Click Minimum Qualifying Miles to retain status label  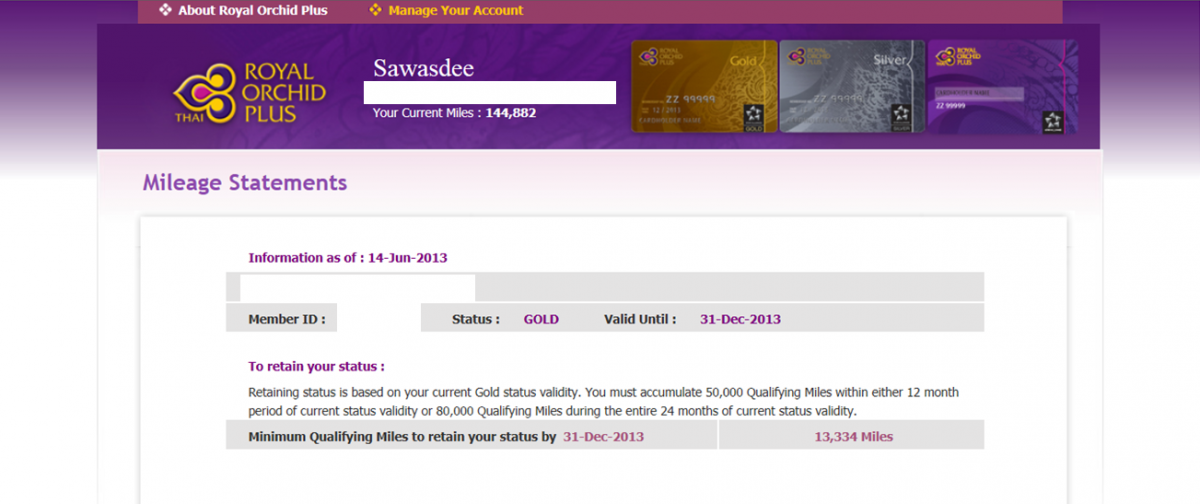[x=402, y=436]
